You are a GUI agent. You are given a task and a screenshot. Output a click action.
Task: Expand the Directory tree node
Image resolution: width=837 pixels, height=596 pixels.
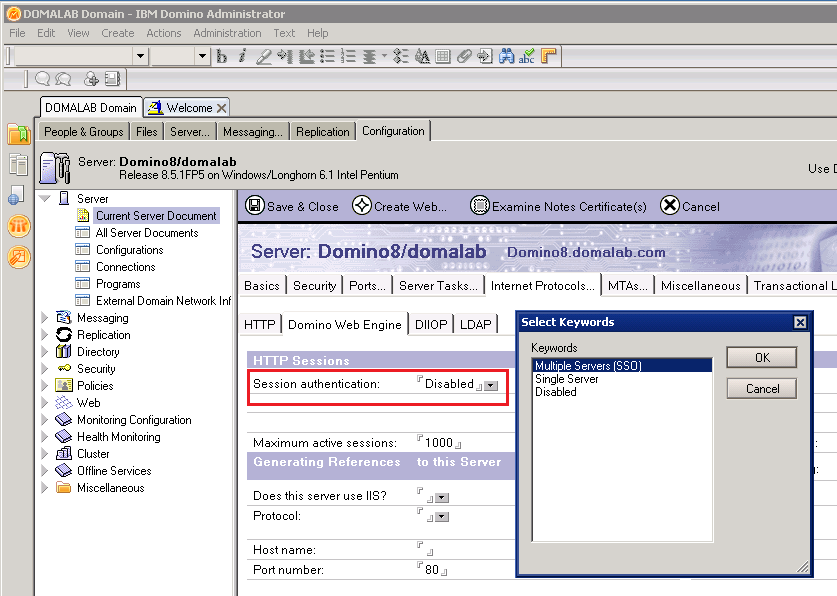coord(45,352)
